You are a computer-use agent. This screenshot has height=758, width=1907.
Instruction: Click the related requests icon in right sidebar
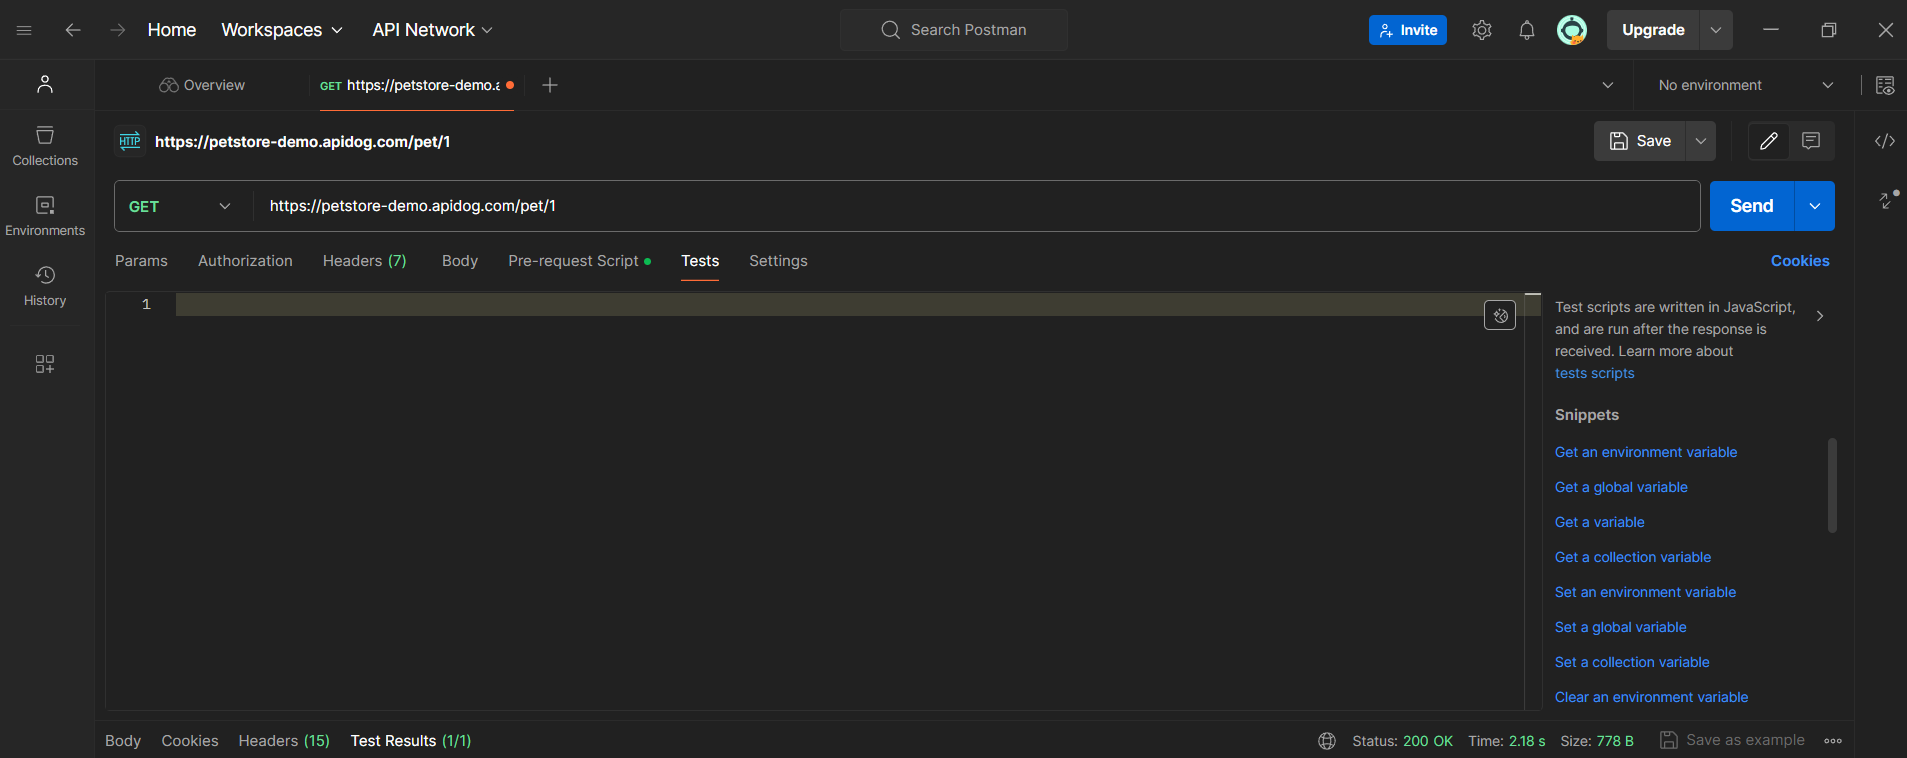pyautogui.click(x=1887, y=200)
